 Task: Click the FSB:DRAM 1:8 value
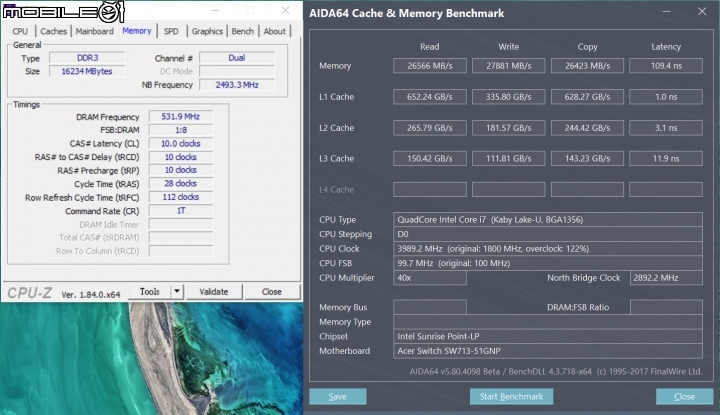click(181, 130)
